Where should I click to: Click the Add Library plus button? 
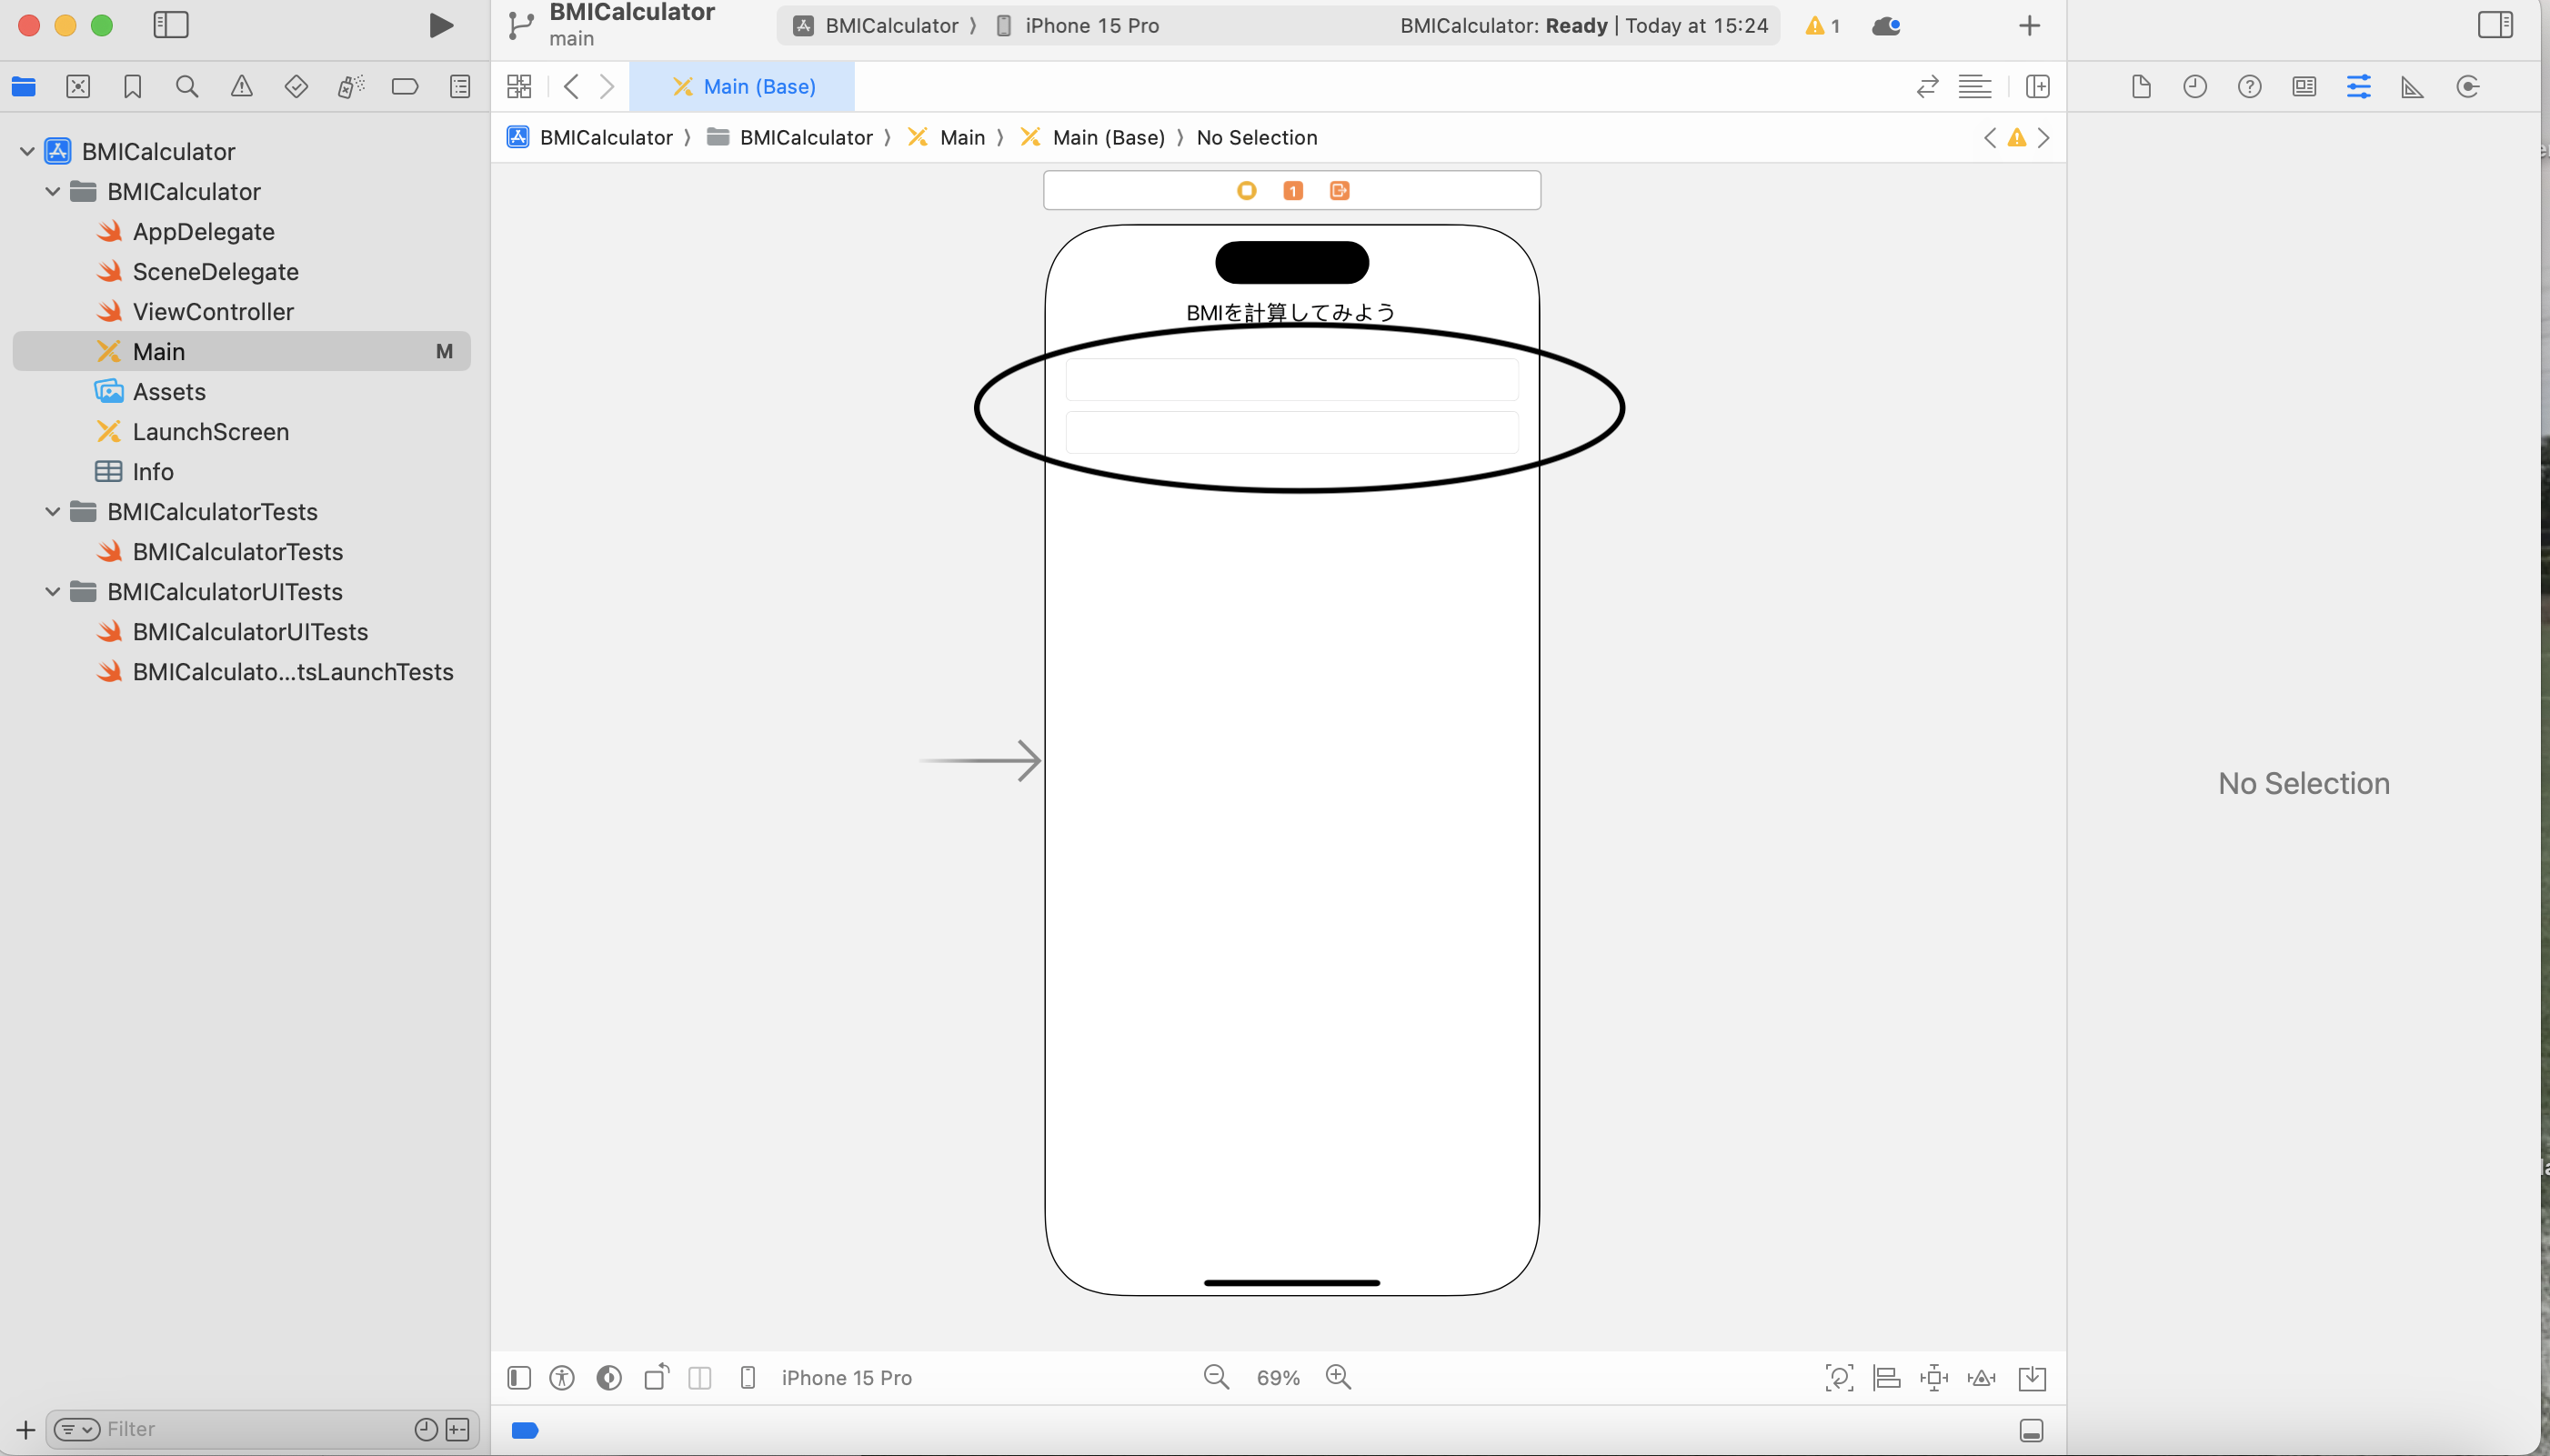point(2028,26)
